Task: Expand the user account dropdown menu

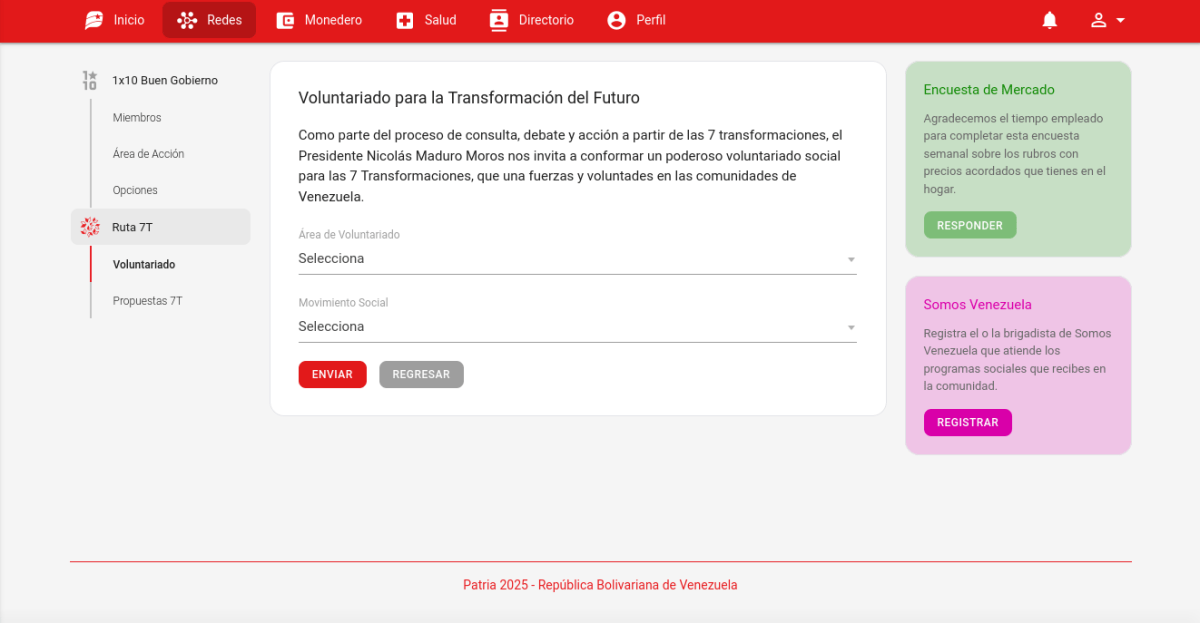Action: (1107, 20)
